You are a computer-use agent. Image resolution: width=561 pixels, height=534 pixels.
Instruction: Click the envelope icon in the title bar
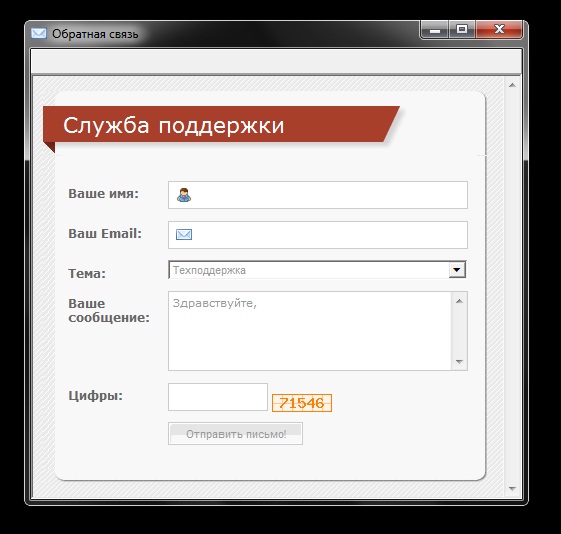(x=39, y=33)
